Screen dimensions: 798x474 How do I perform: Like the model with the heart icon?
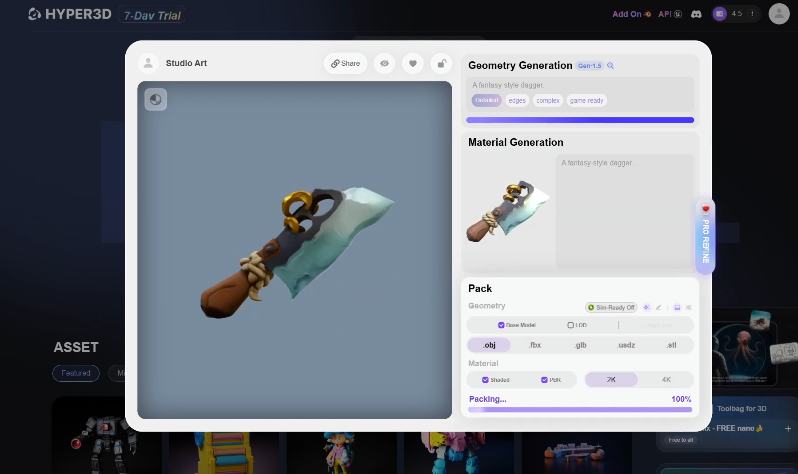click(413, 64)
